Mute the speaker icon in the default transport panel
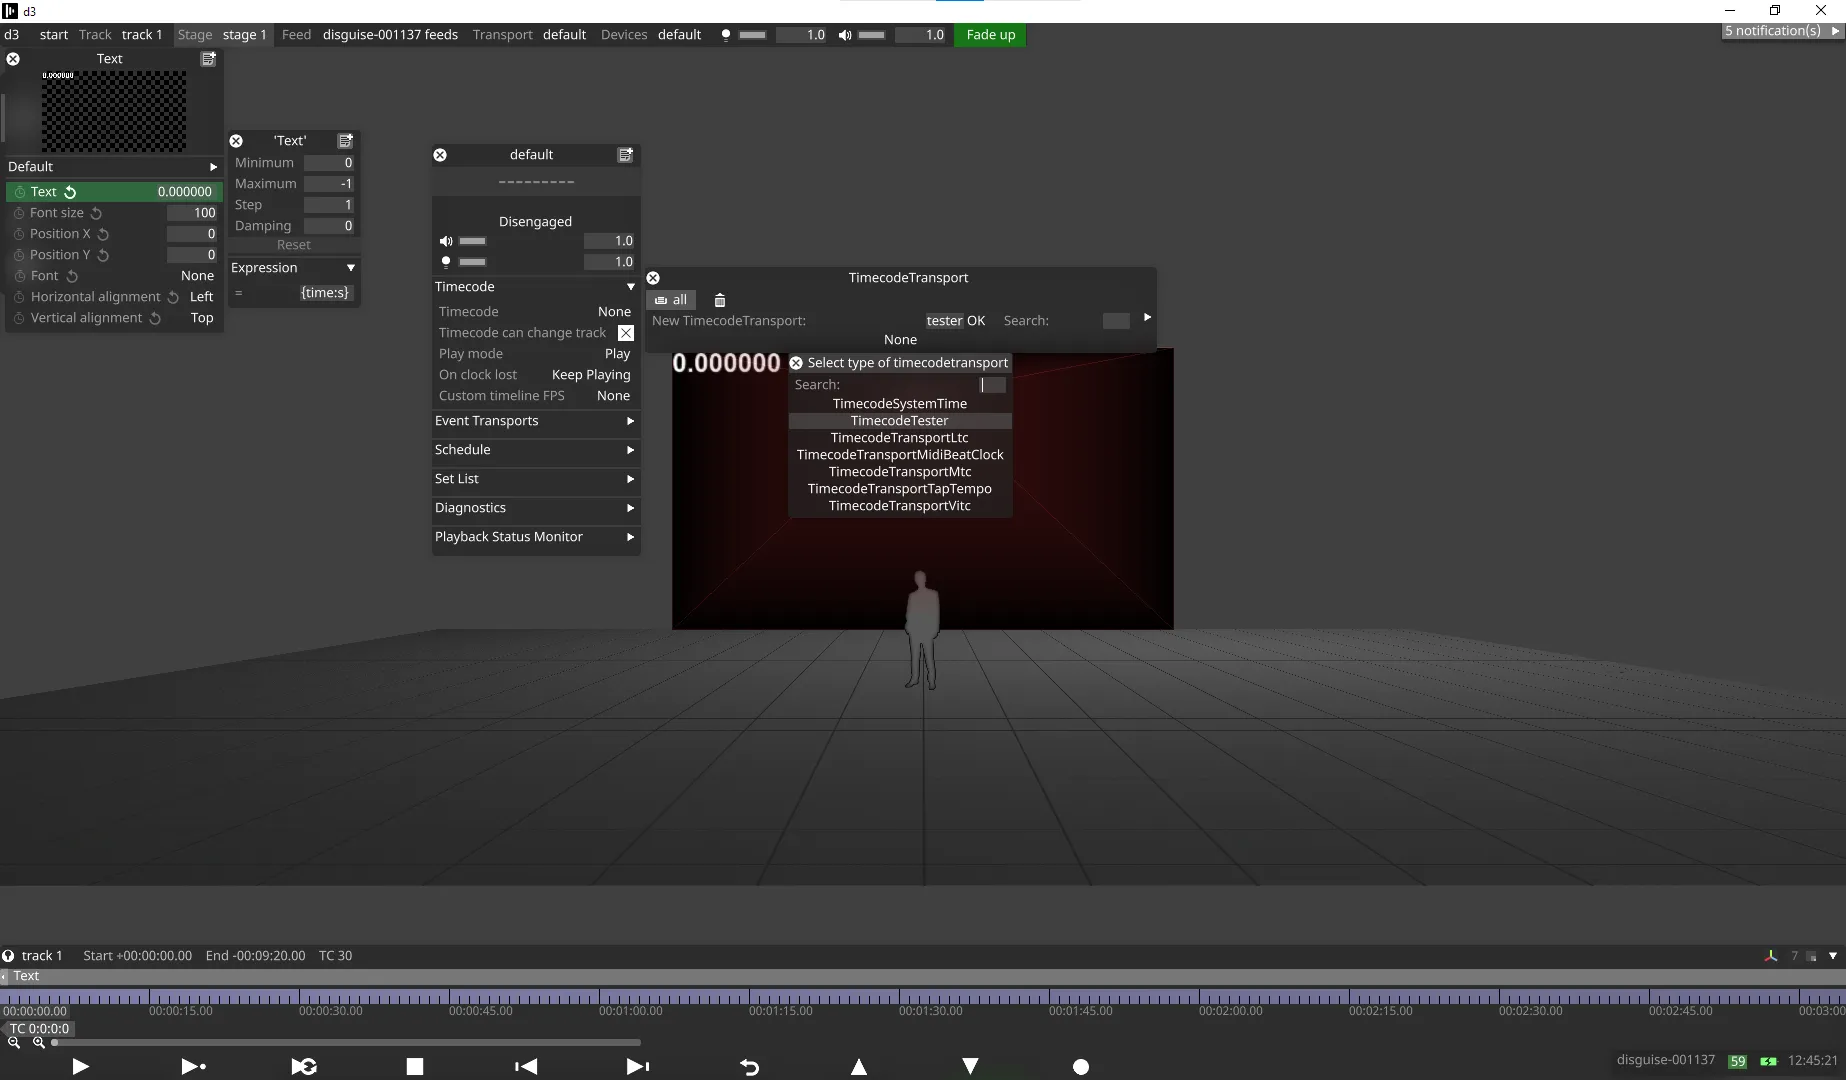1846x1080 pixels. coord(446,241)
